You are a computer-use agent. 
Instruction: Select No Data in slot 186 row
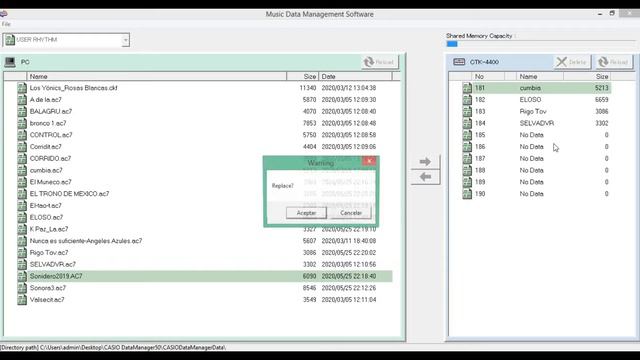click(x=531, y=147)
